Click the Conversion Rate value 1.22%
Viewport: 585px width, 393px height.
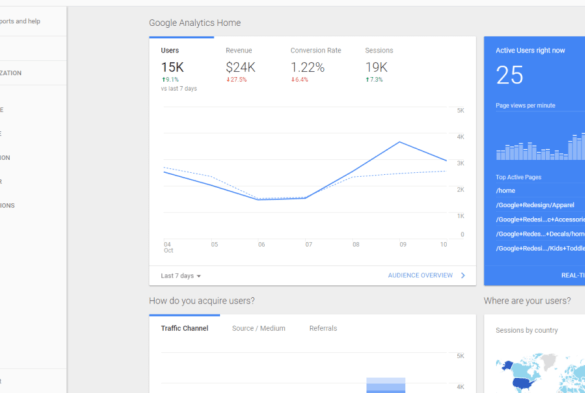[307, 68]
